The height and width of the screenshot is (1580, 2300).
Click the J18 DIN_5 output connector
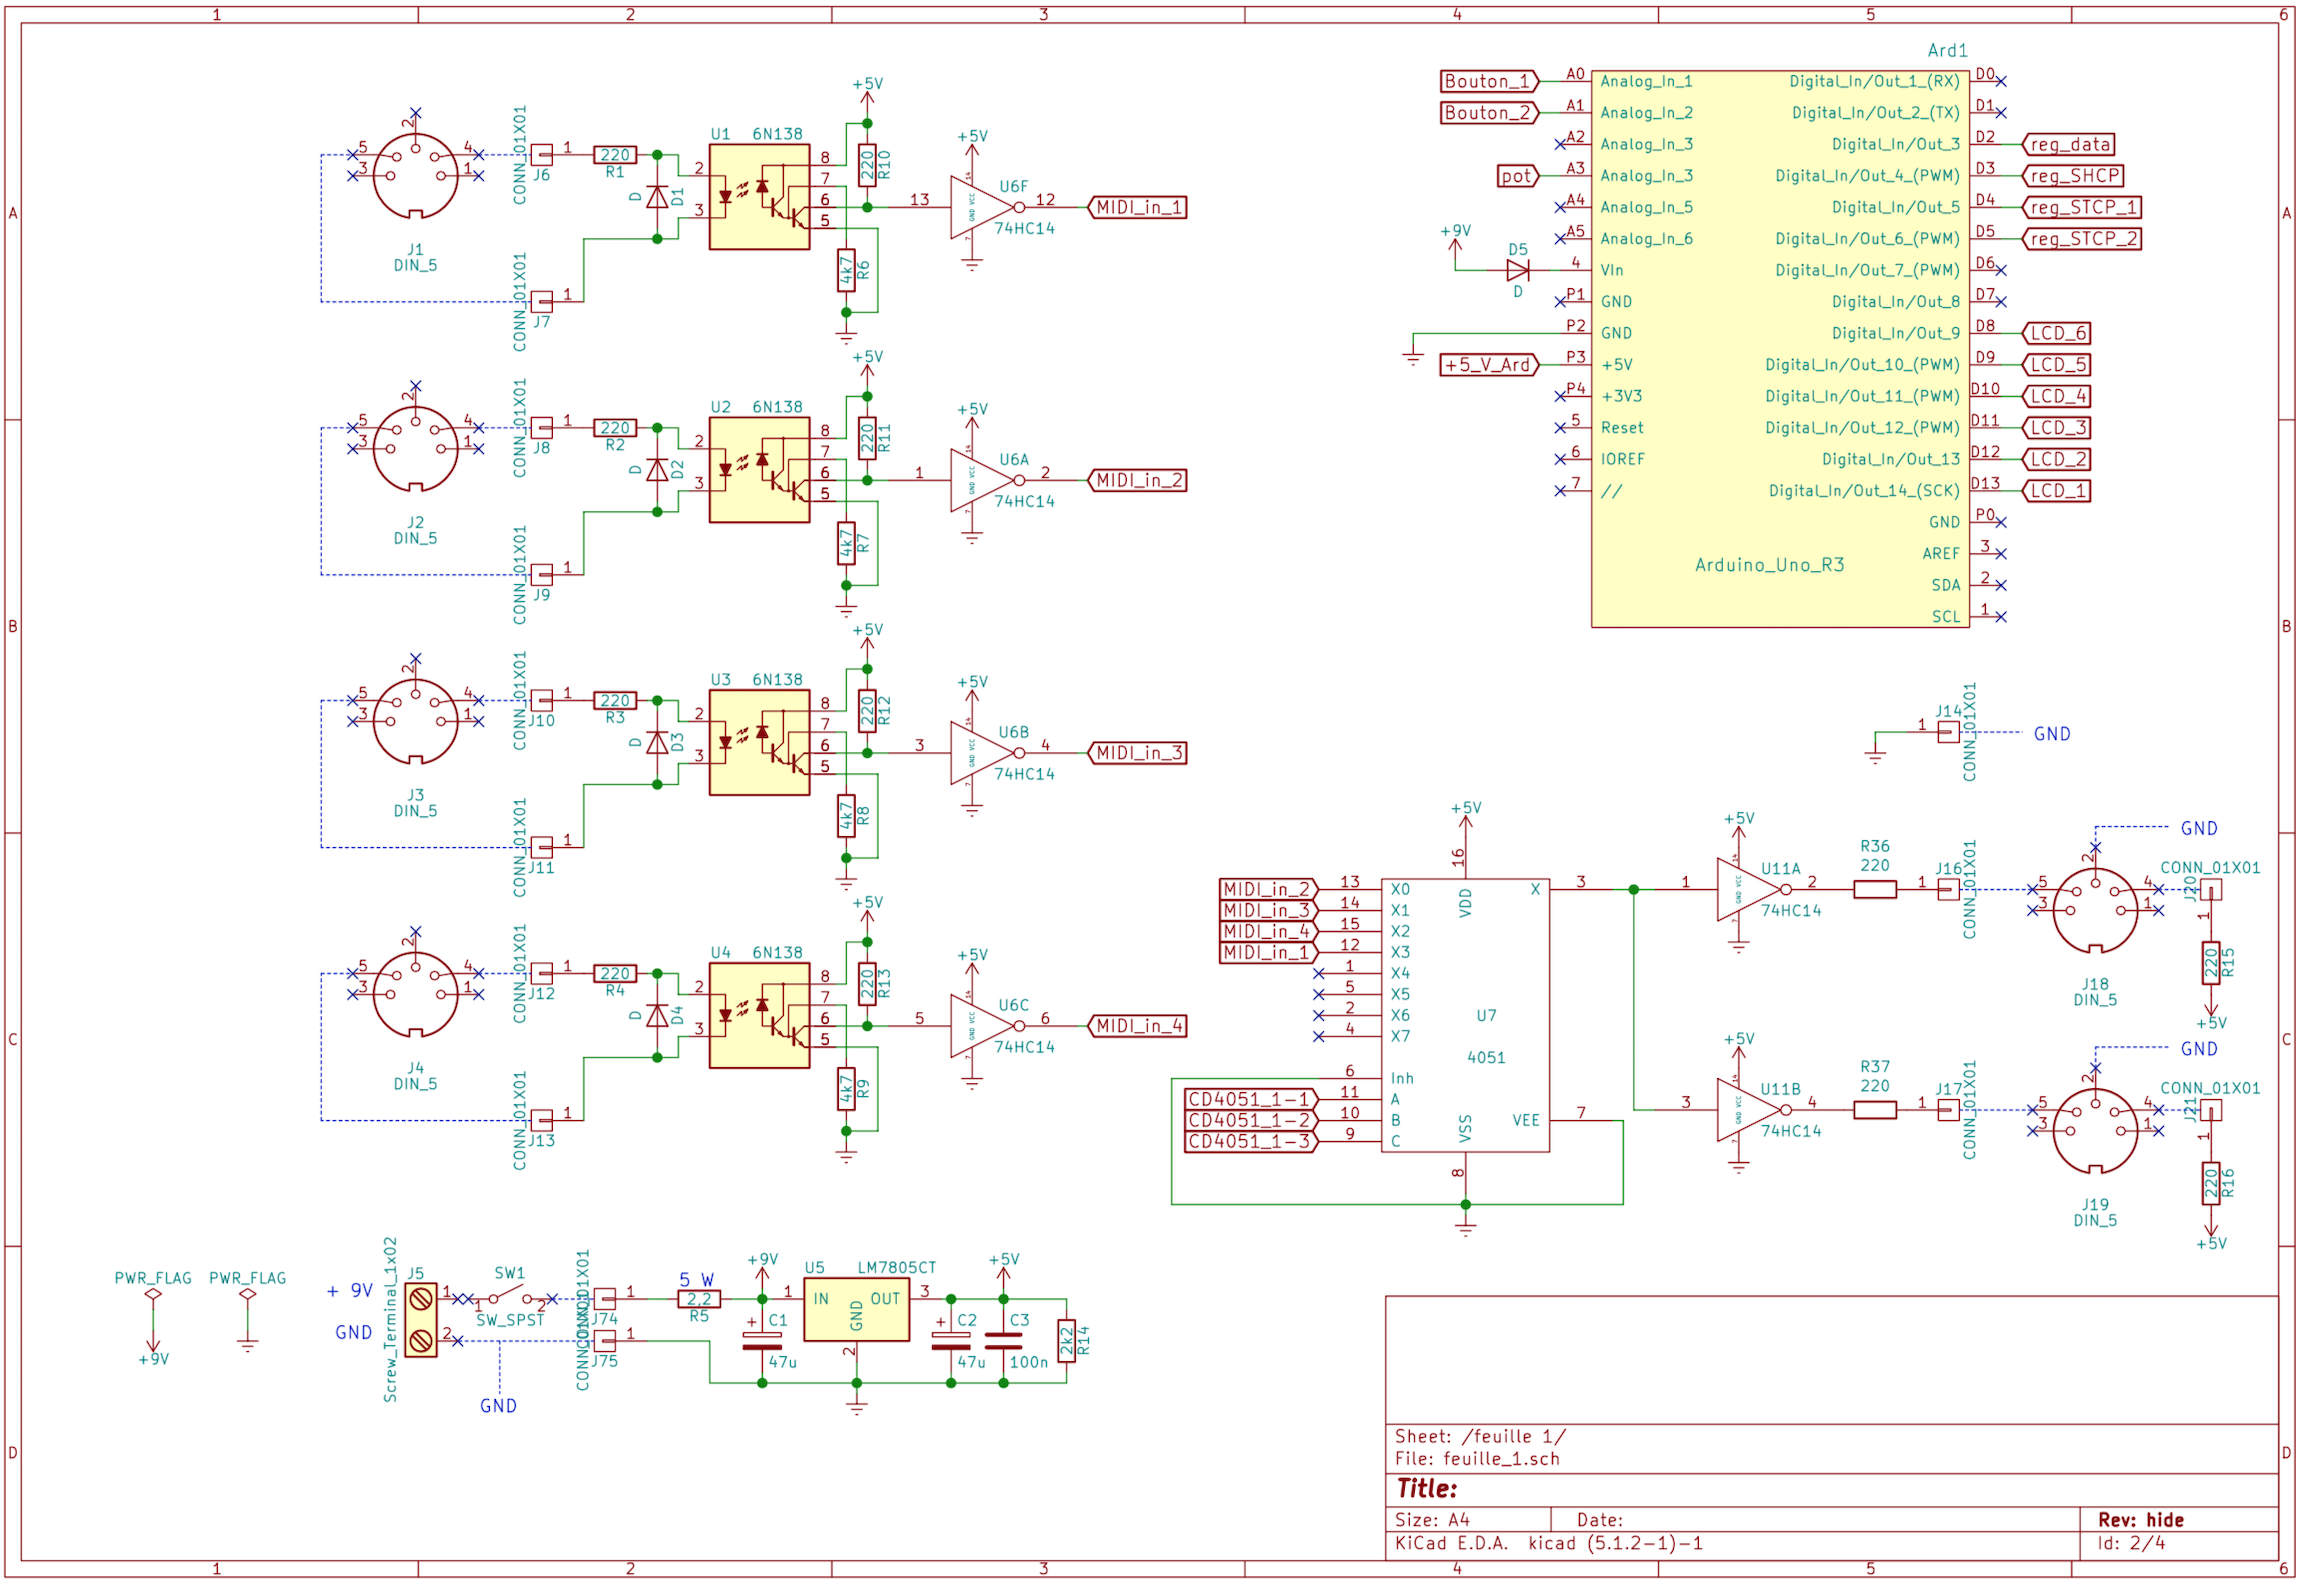[x=2094, y=911]
